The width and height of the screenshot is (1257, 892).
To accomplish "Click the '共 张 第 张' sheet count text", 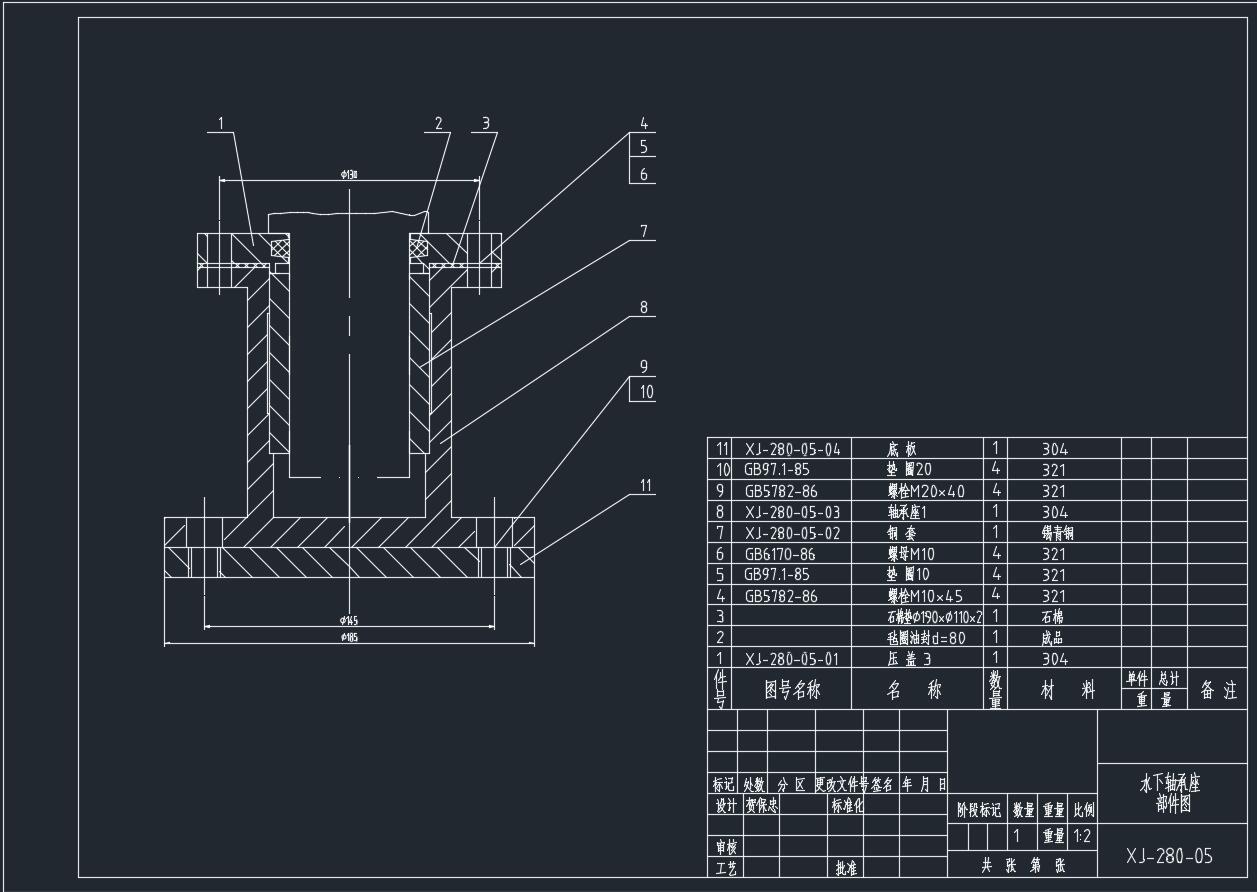I will 1022,866.
